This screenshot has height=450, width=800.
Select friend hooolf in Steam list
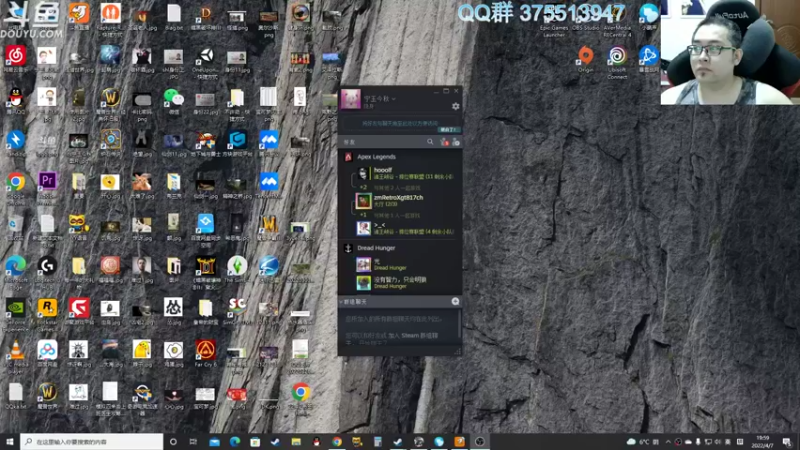[406, 173]
